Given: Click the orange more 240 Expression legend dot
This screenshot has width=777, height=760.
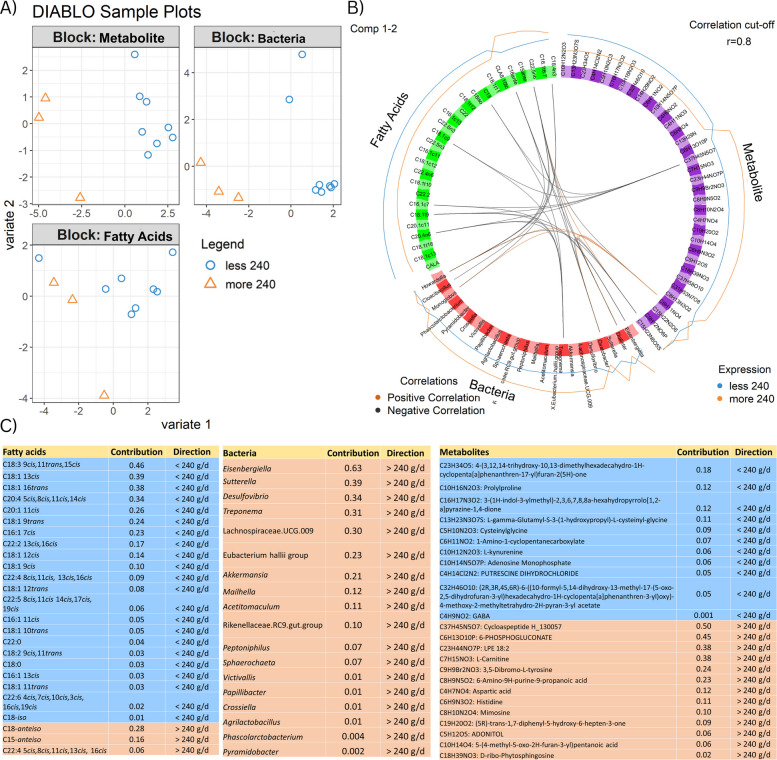Looking at the screenshot, I should pyautogui.click(x=720, y=399).
